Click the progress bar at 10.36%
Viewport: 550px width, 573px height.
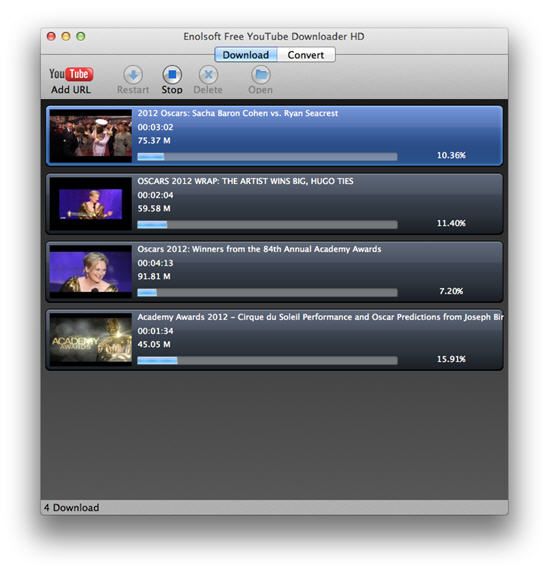pyautogui.click(x=267, y=157)
